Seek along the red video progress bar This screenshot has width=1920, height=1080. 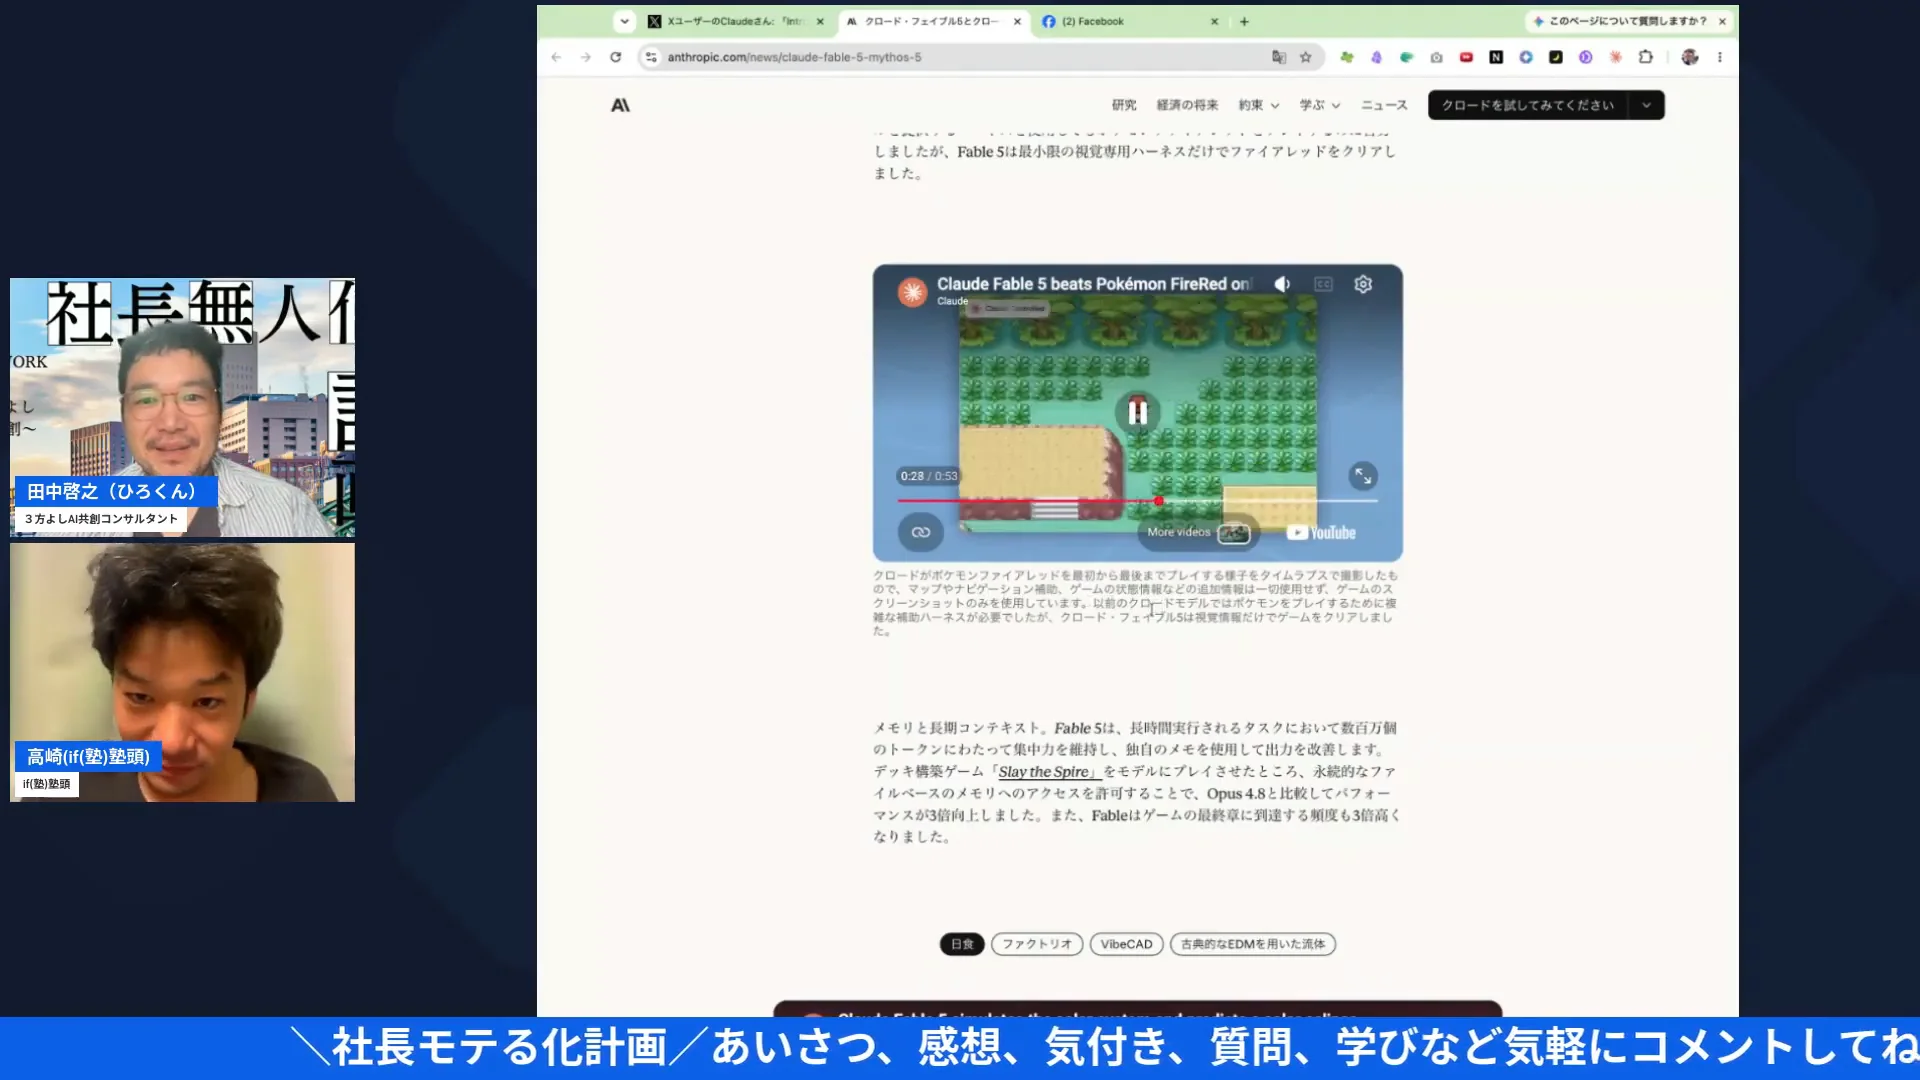(1137, 501)
